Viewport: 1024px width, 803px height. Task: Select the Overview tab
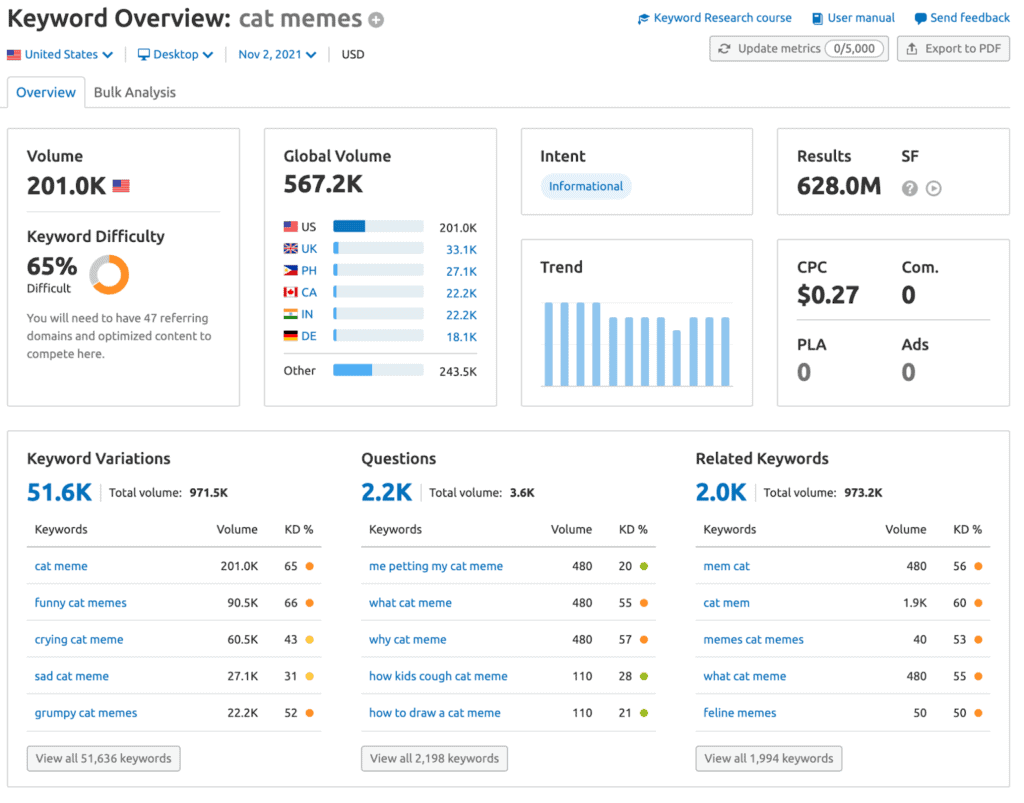coord(46,92)
